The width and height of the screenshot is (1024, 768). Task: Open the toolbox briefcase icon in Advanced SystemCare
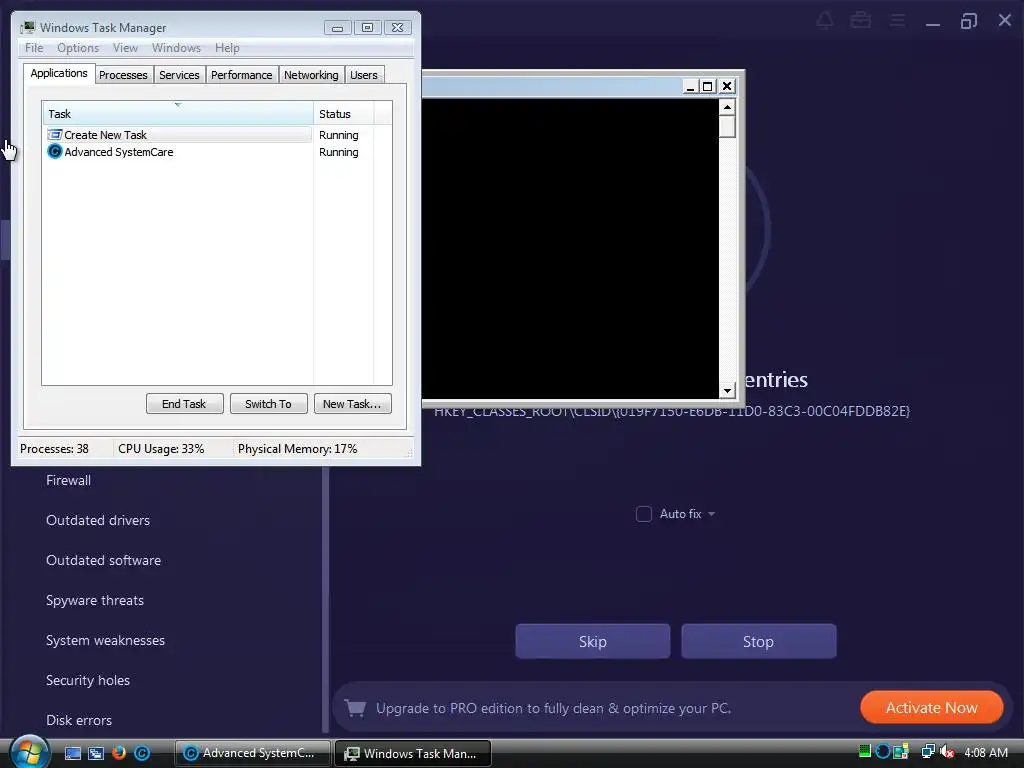861,21
